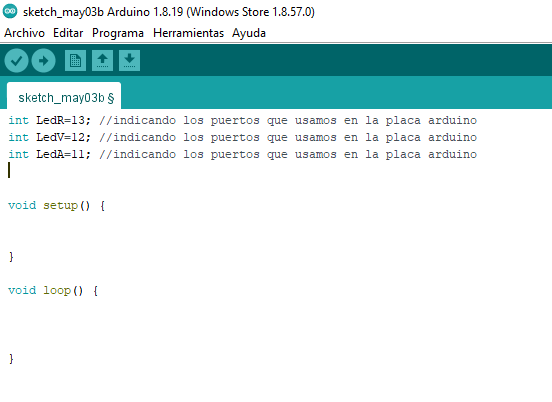This screenshot has width=552, height=402.
Task: Save the sketch with down-arrow icon
Action: (x=129, y=61)
